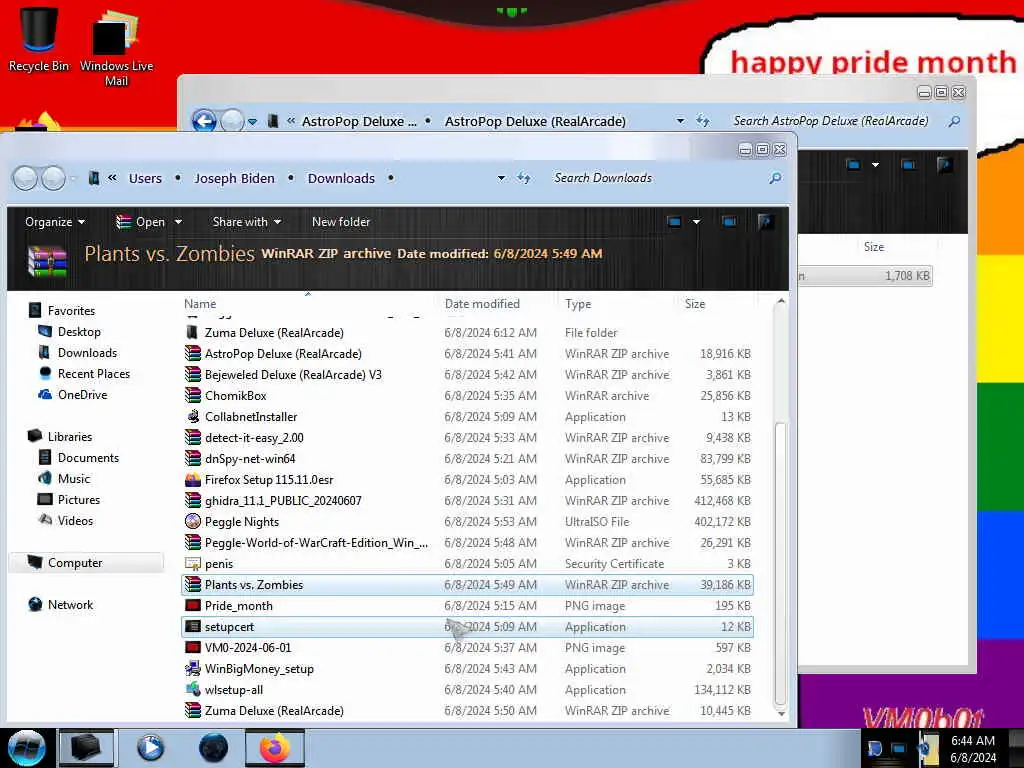Click the Start orb on taskbar

pos(26,748)
